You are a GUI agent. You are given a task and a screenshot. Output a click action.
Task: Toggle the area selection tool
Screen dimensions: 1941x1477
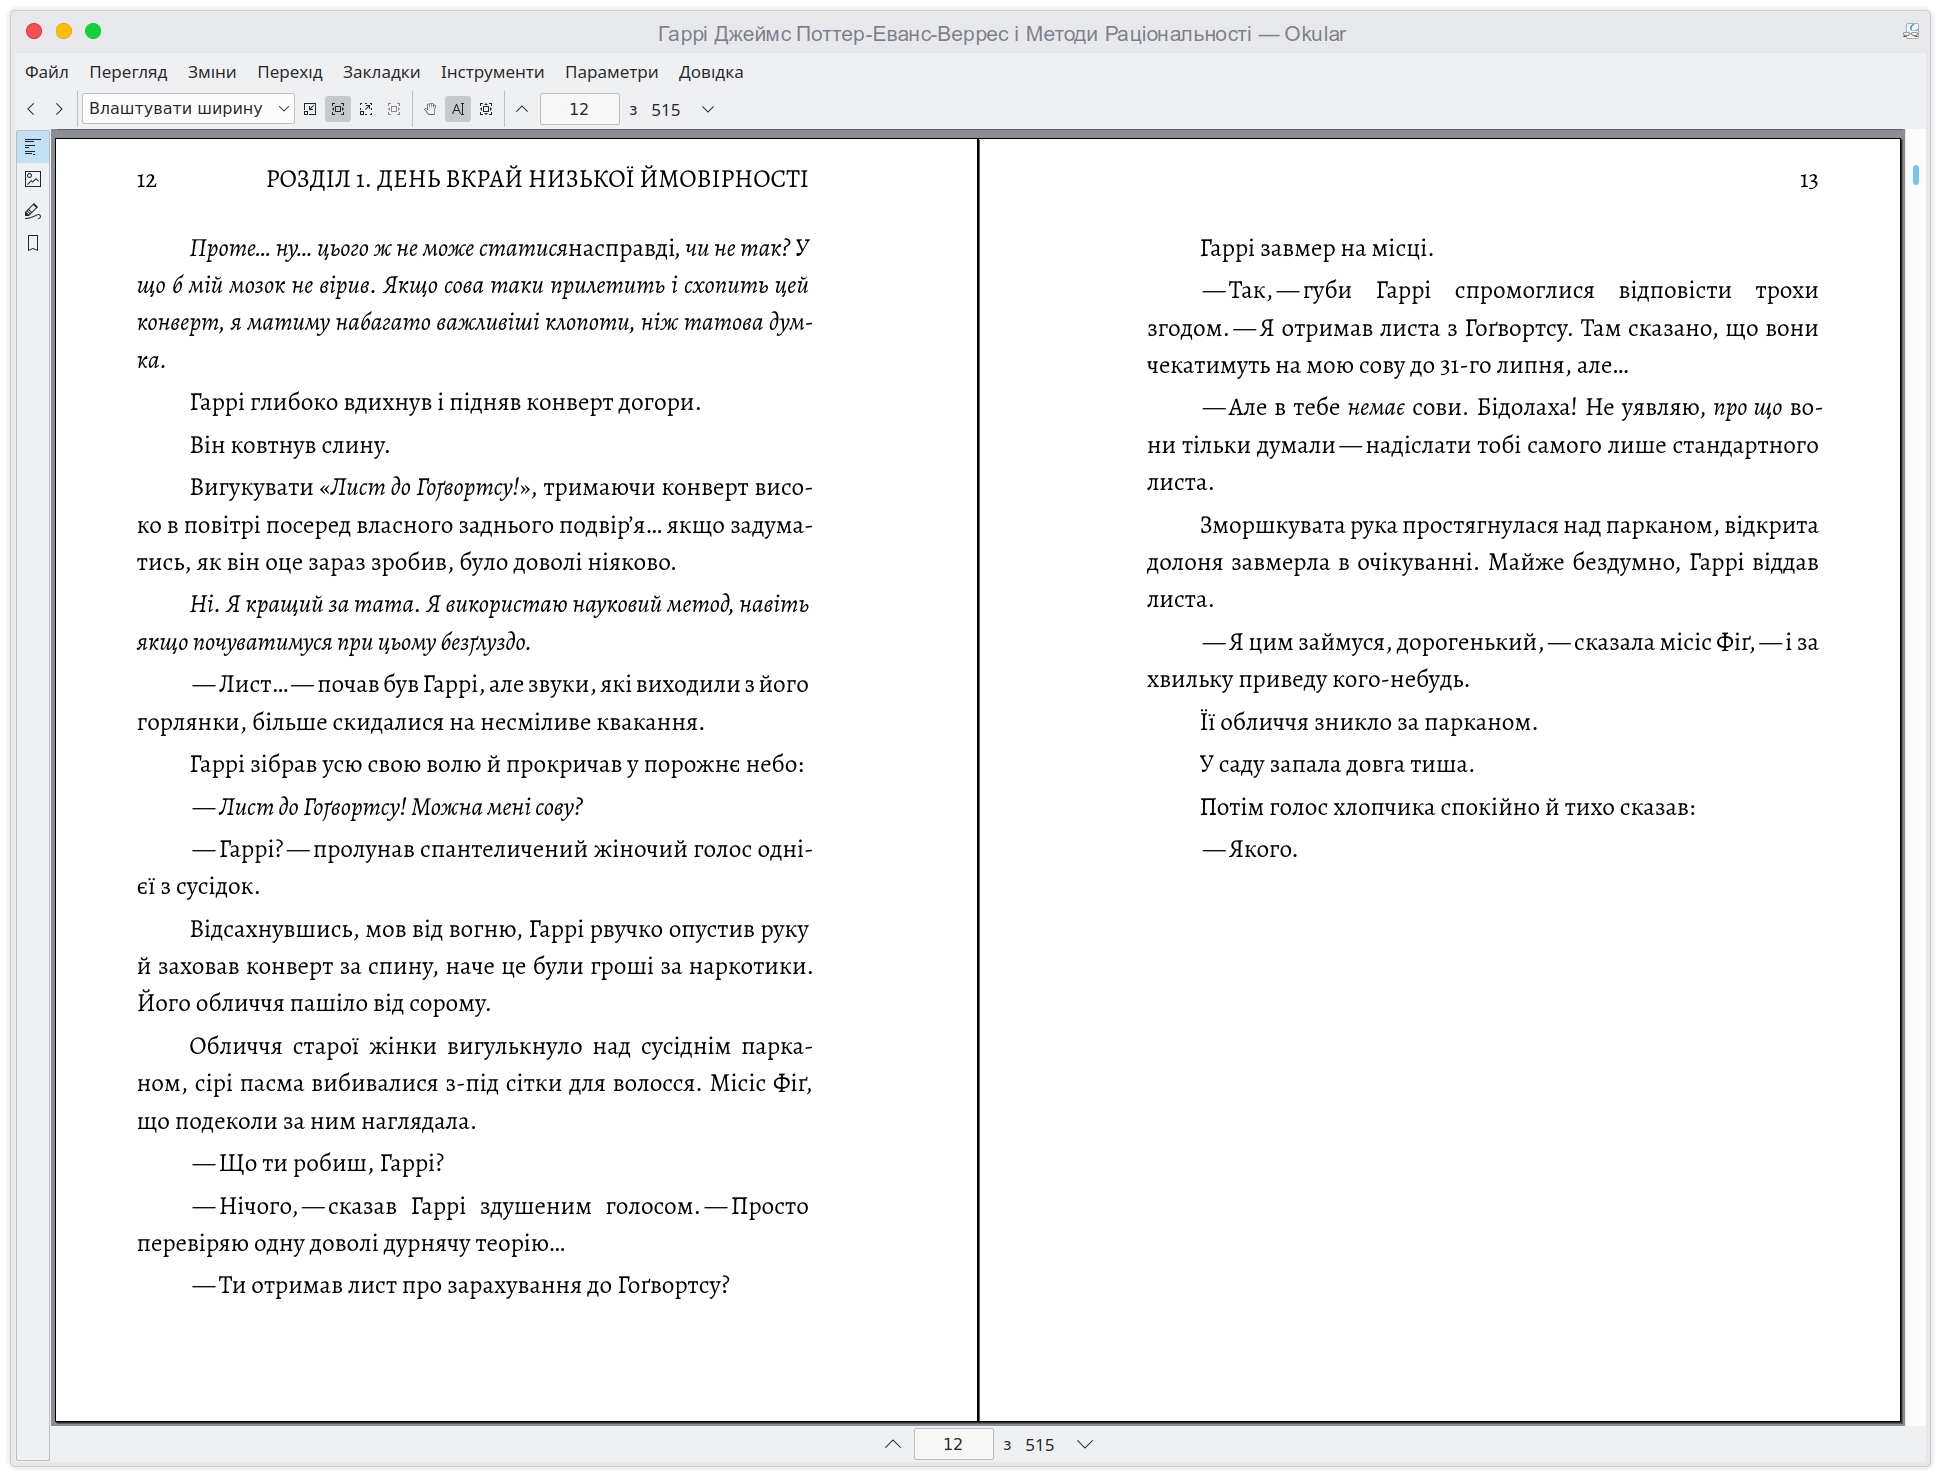coord(486,109)
